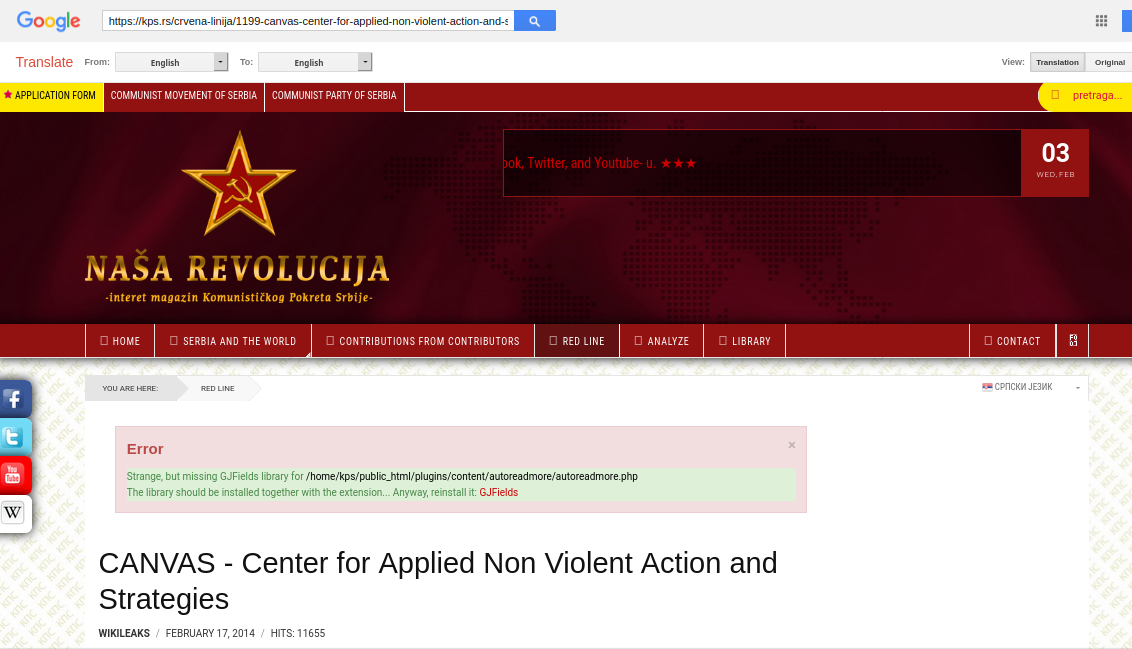Open the Application Form tab
The height and width of the screenshot is (649, 1132).
click(x=51, y=96)
